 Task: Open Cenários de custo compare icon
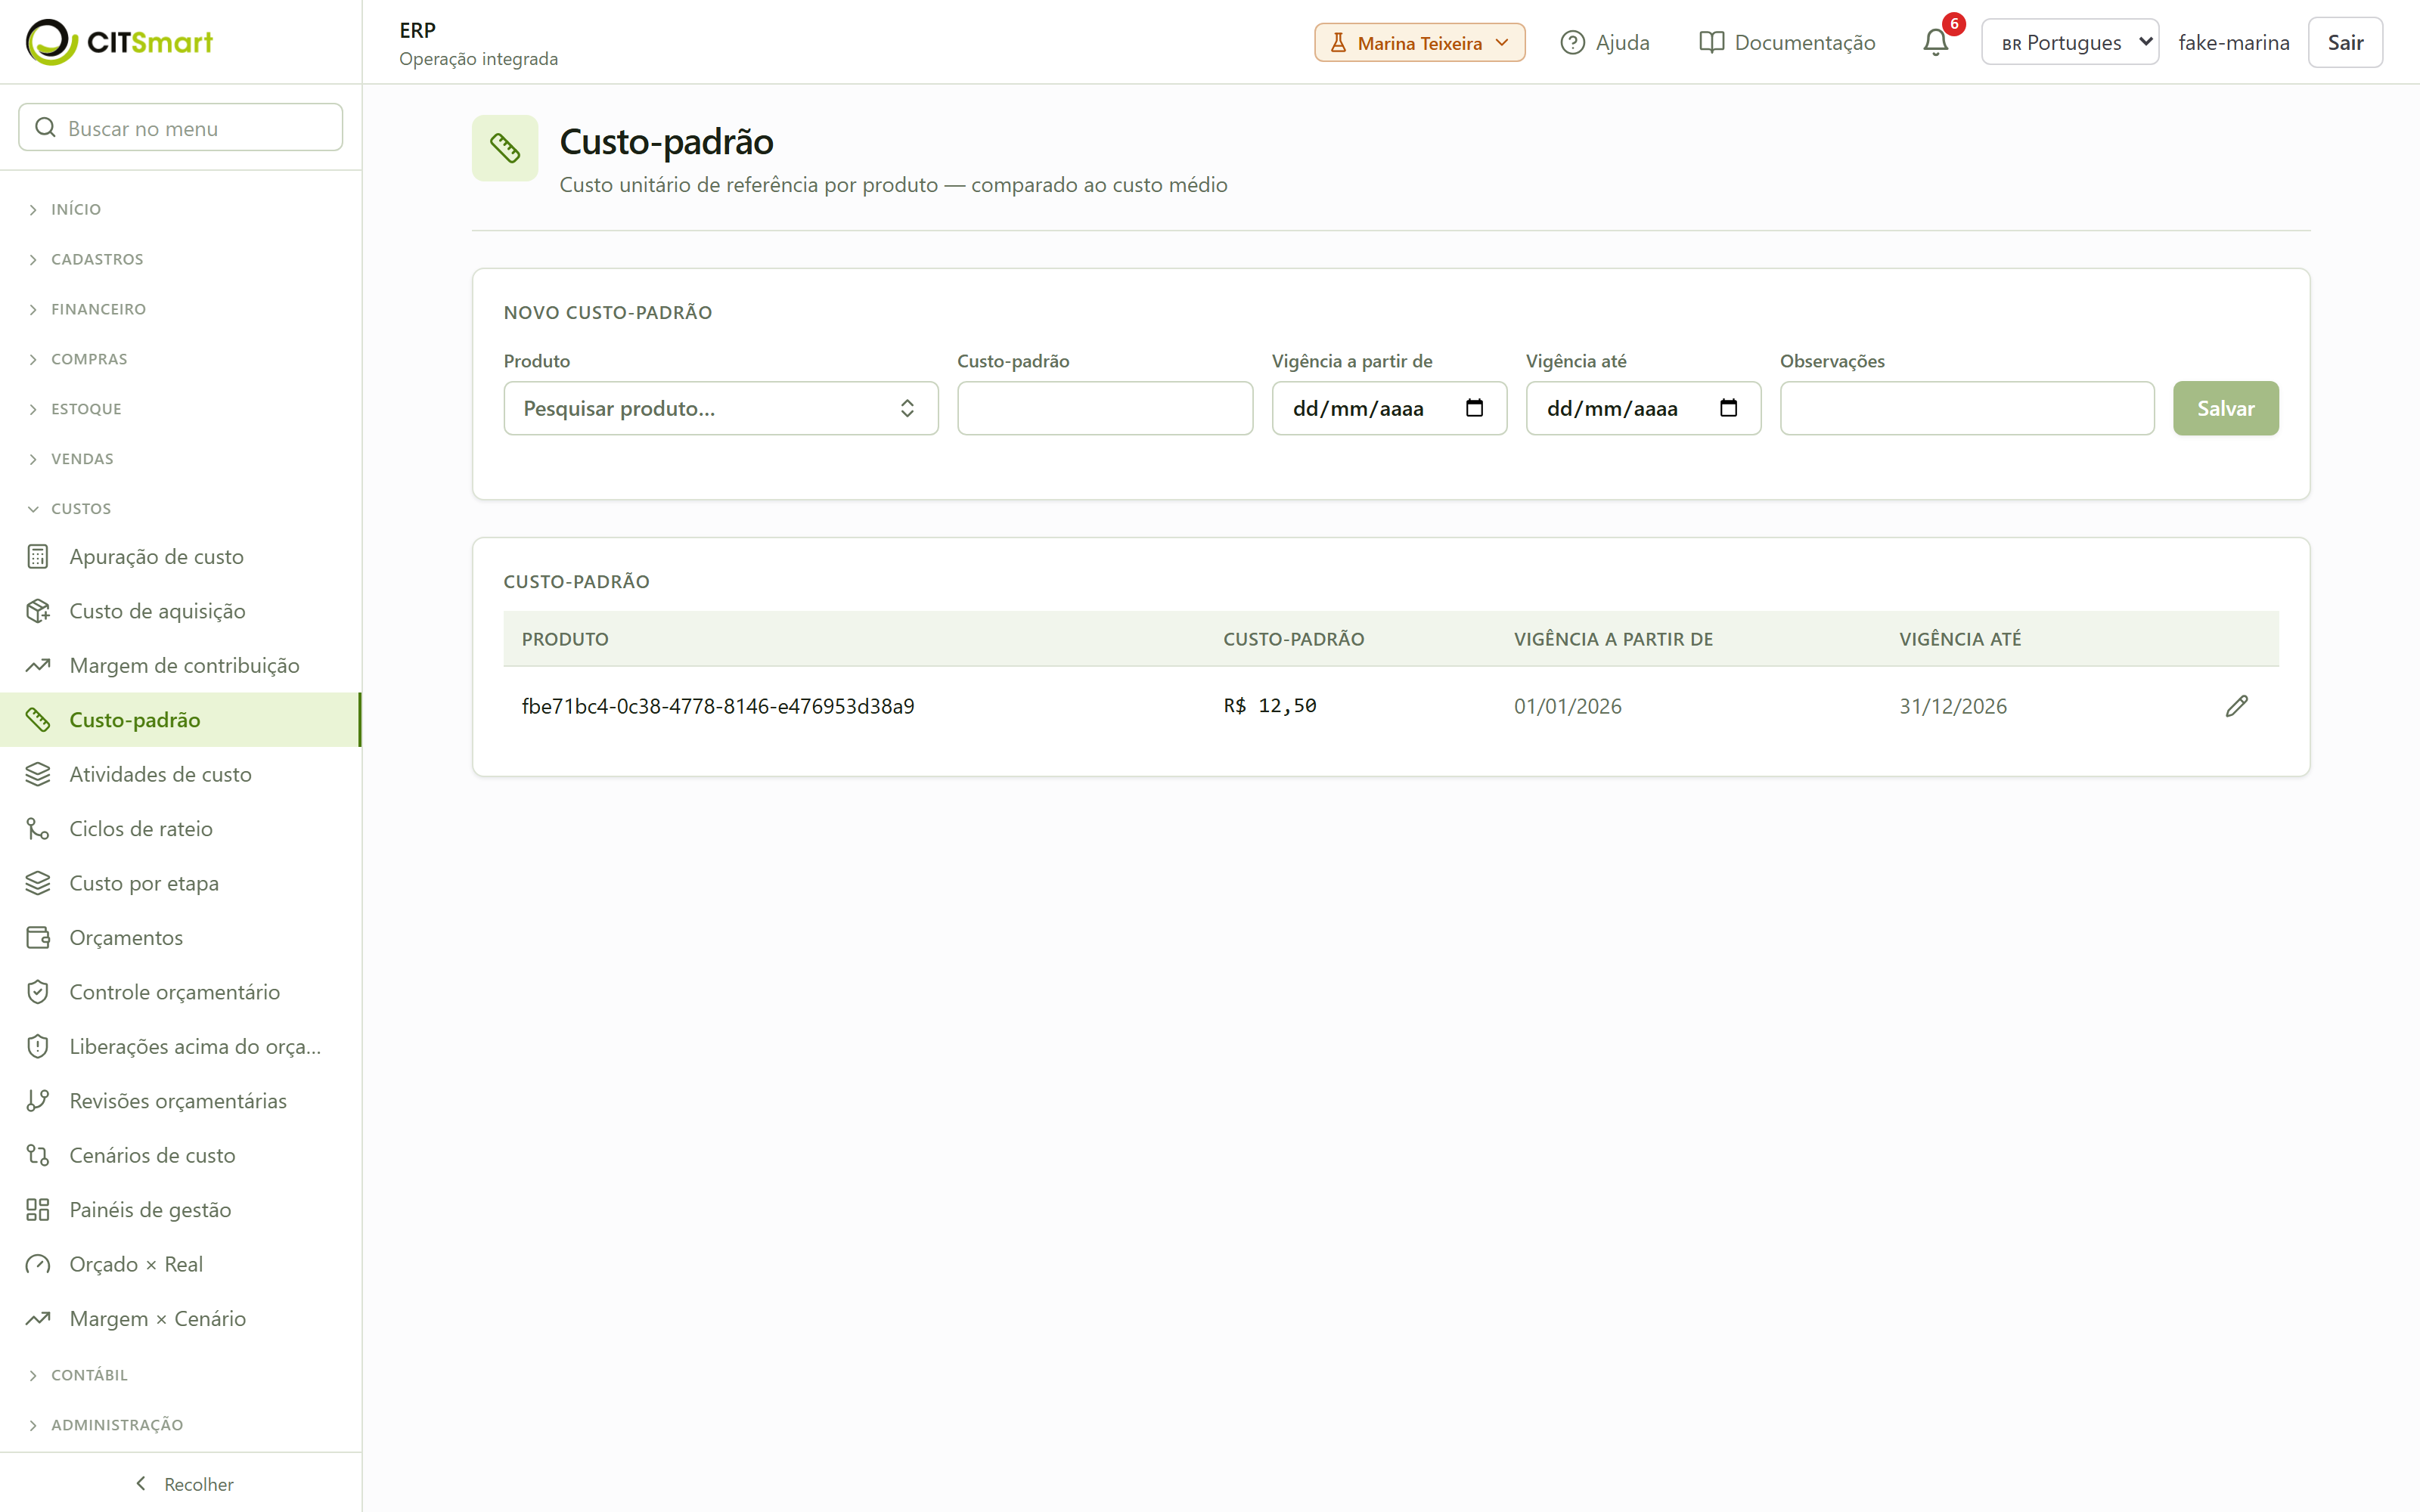click(x=38, y=1155)
